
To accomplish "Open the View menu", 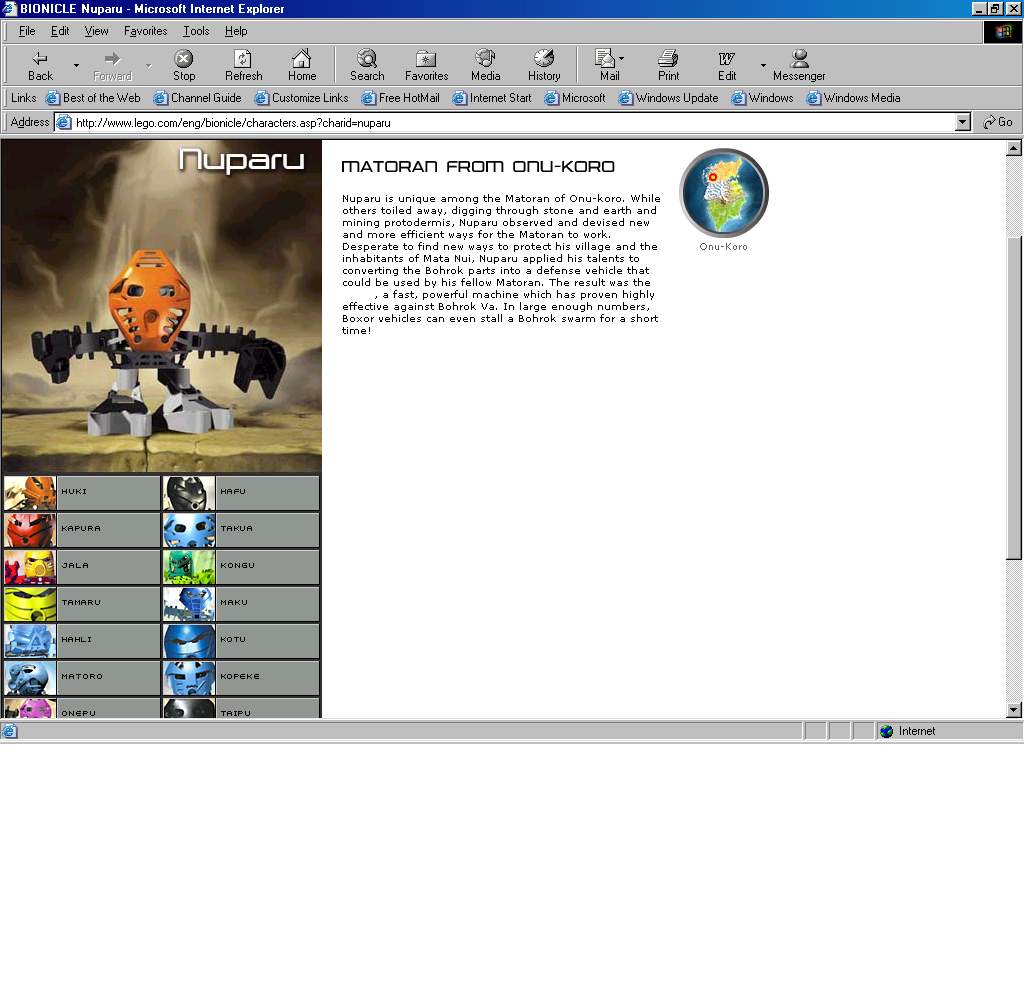I will coord(96,31).
